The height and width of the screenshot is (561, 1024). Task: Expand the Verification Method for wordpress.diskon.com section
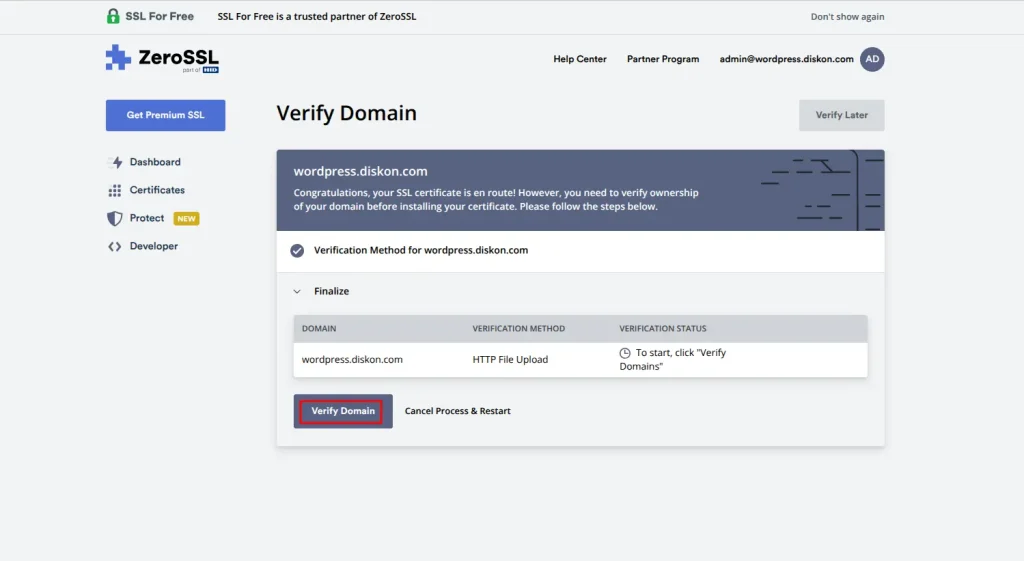tap(580, 251)
